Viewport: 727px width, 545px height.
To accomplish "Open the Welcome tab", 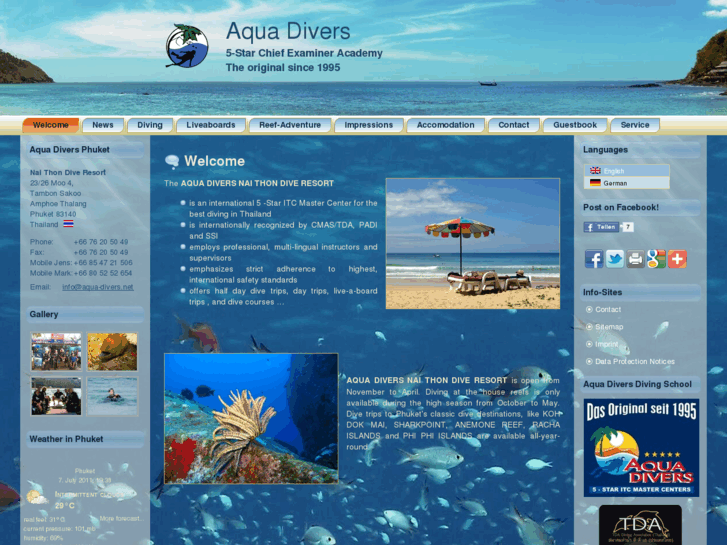I will [51, 125].
